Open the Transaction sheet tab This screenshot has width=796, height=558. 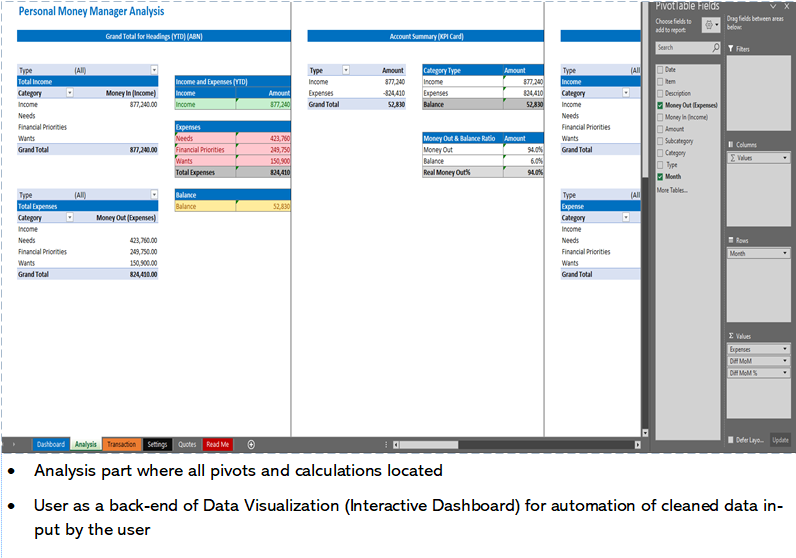[x=121, y=444]
